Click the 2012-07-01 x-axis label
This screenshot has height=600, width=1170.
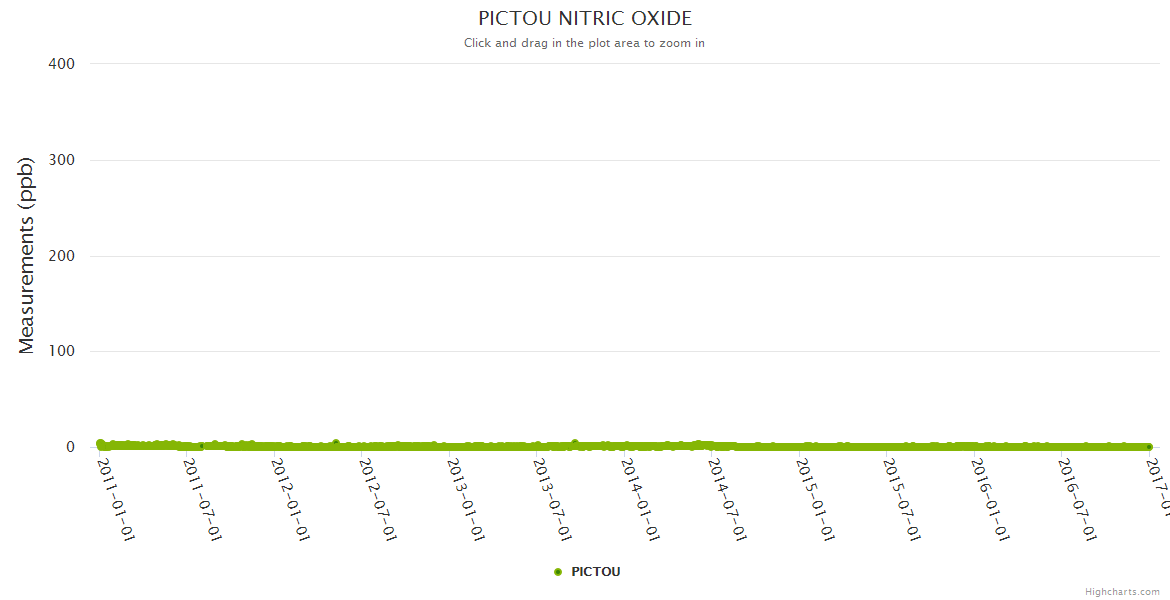point(378,499)
